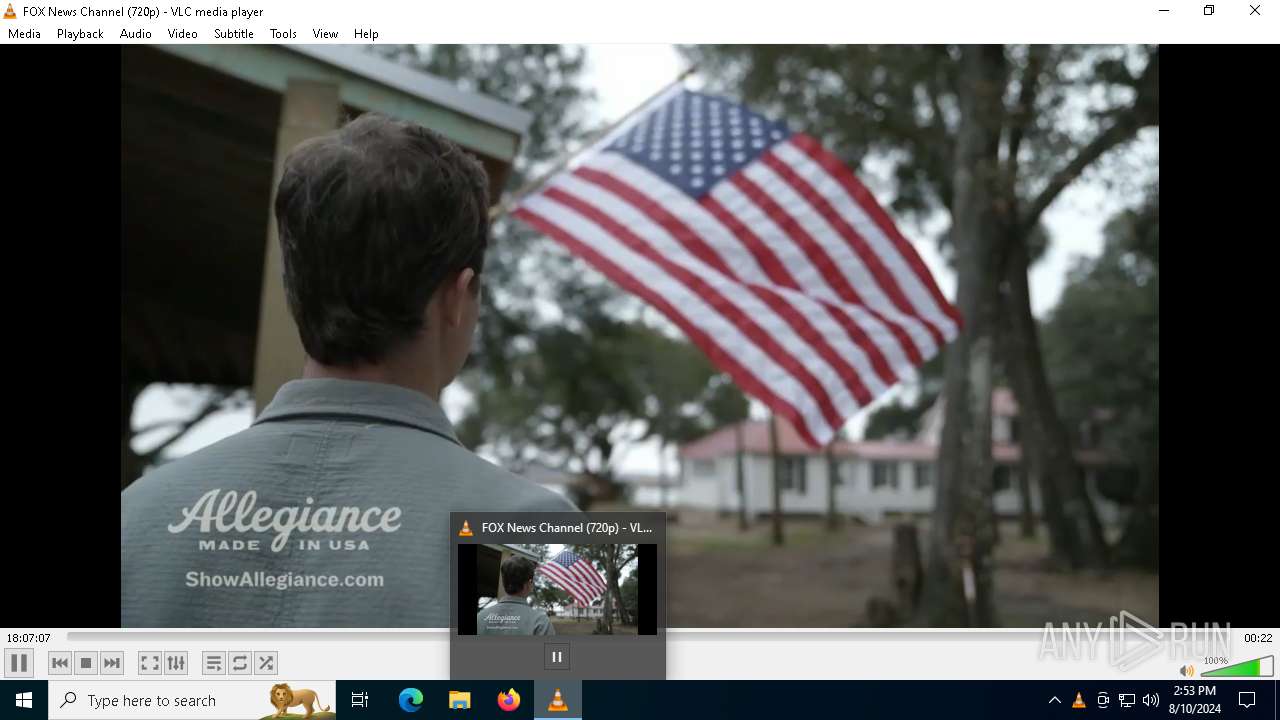
Task: Skip to next media in playlist
Action: point(112,663)
